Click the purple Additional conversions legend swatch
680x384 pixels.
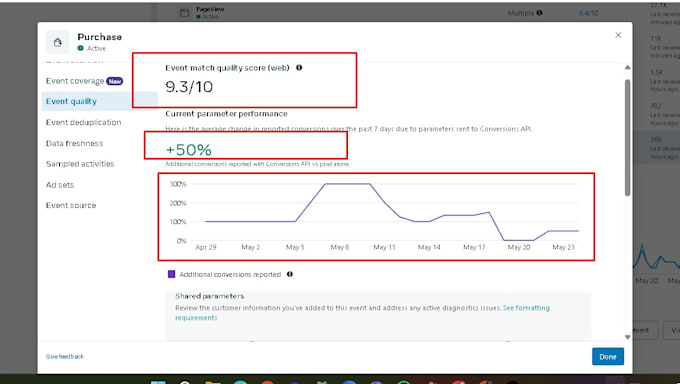(171, 274)
